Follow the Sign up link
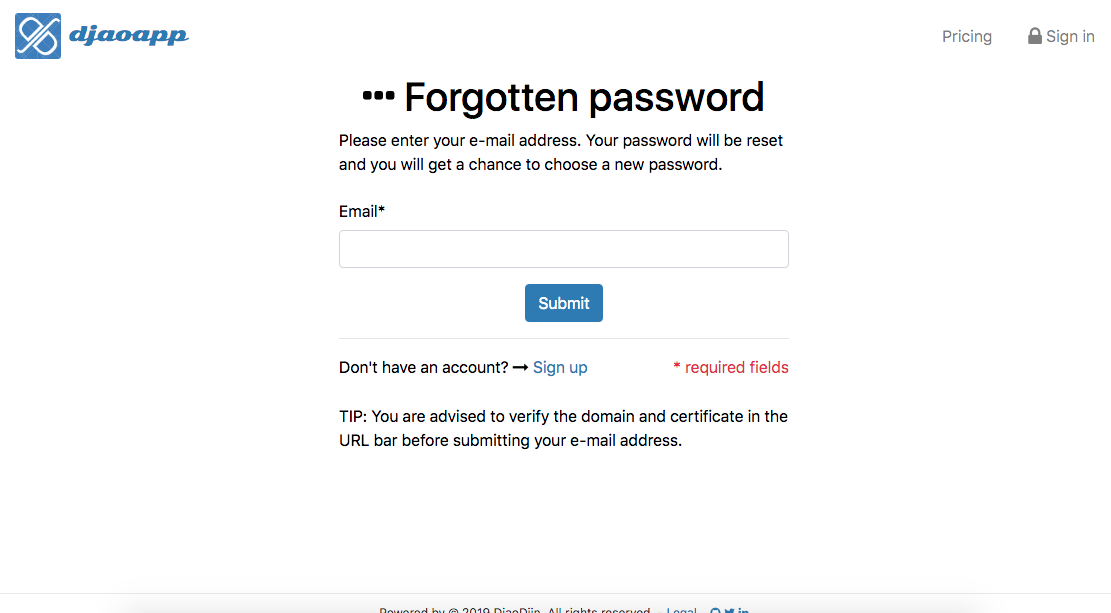The width and height of the screenshot is (1111, 613). pos(560,367)
